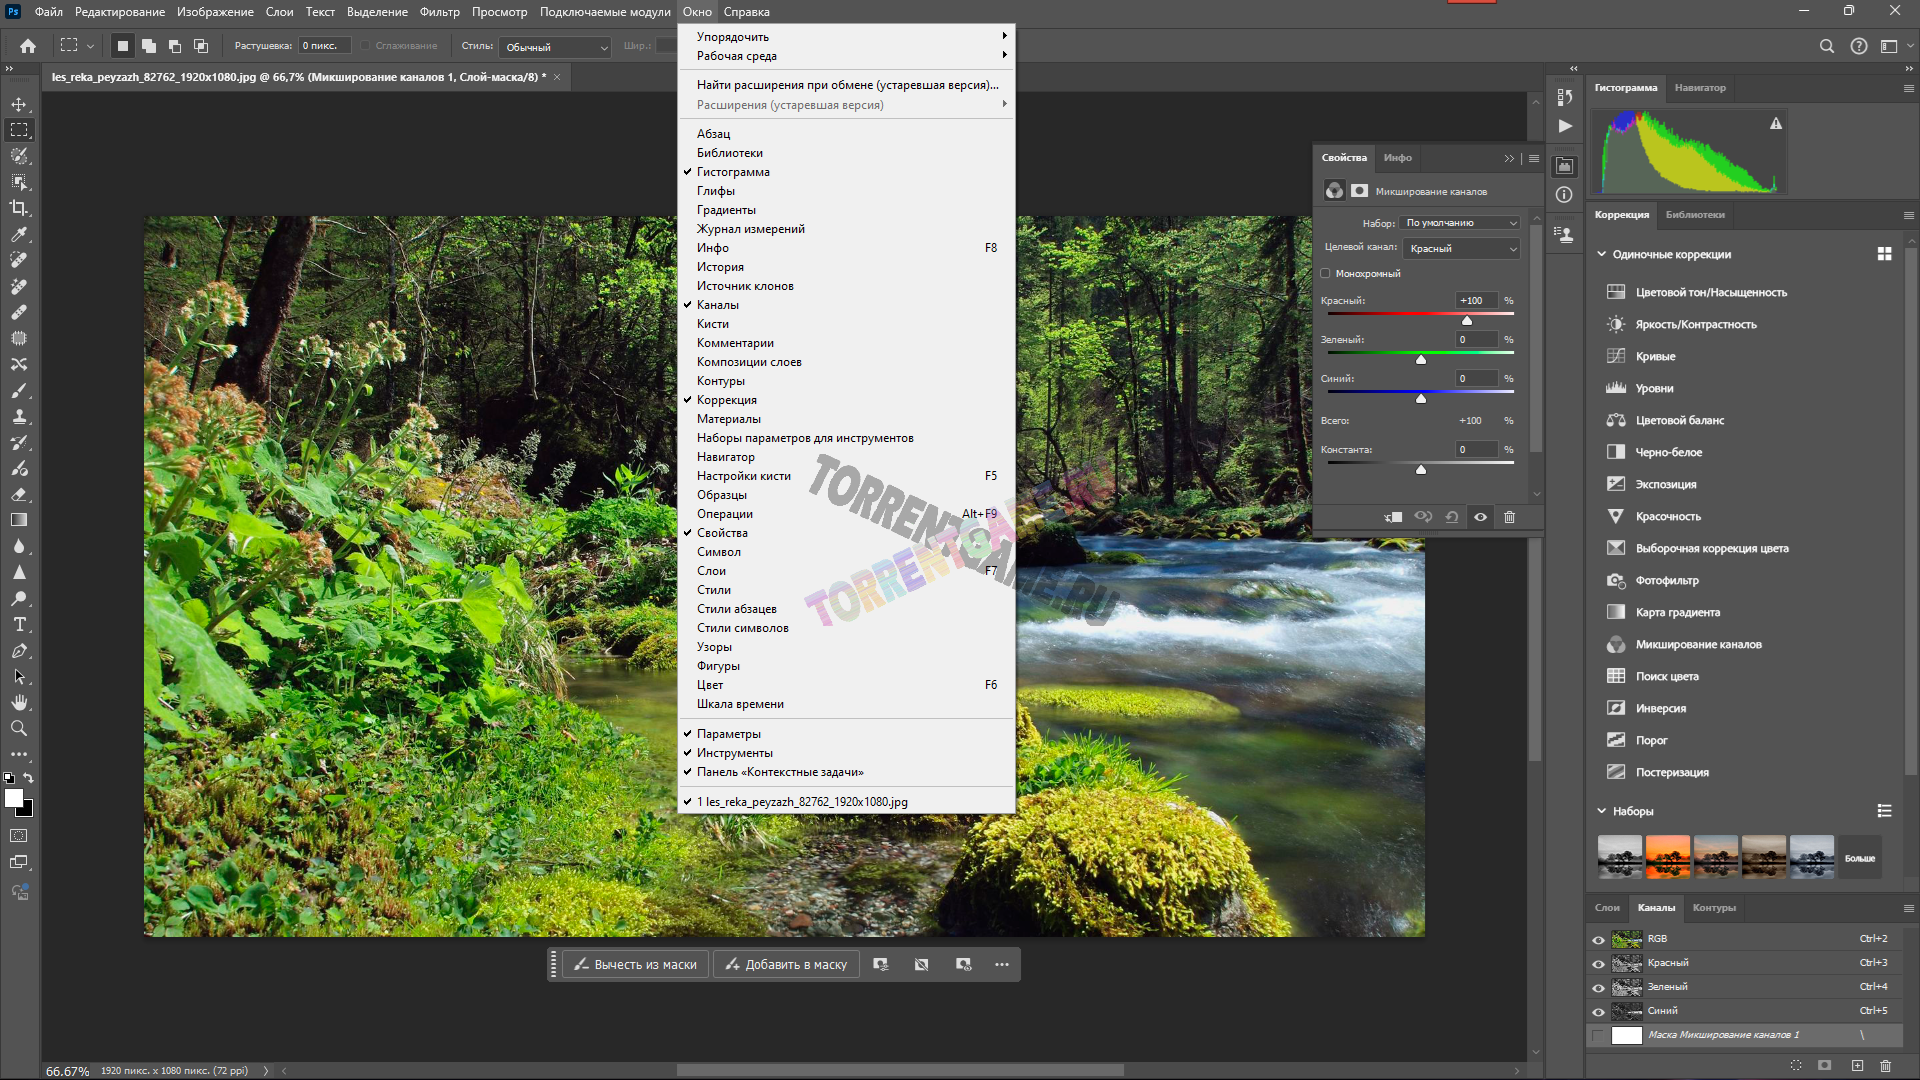1920x1080 pixels.
Task: Select the Zoom tool
Action: 19,729
